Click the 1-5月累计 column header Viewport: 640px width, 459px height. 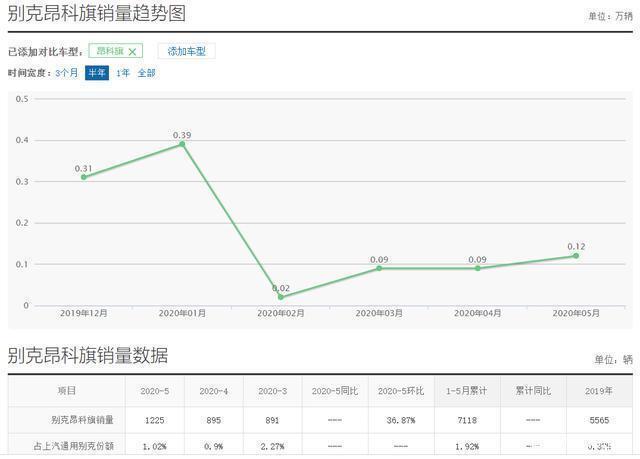pyautogui.click(x=467, y=391)
